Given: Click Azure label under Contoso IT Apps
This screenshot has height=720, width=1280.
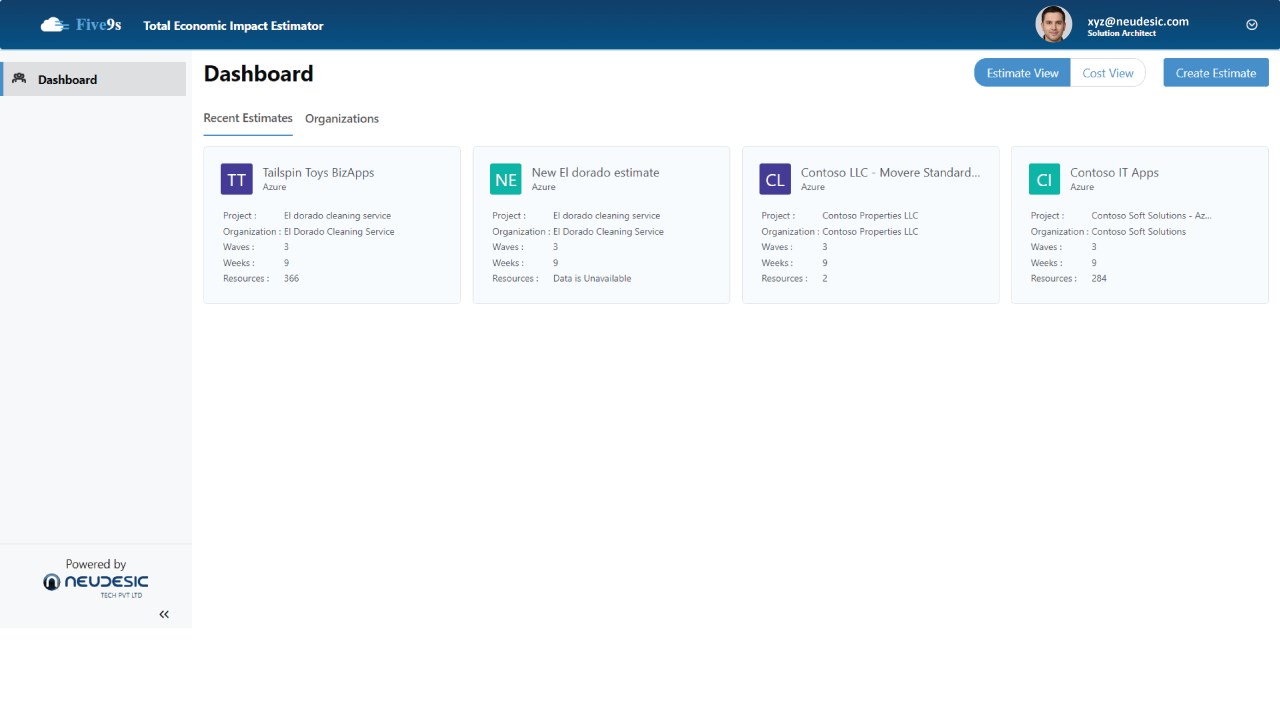Looking at the screenshot, I should pyautogui.click(x=1082, y=187).
